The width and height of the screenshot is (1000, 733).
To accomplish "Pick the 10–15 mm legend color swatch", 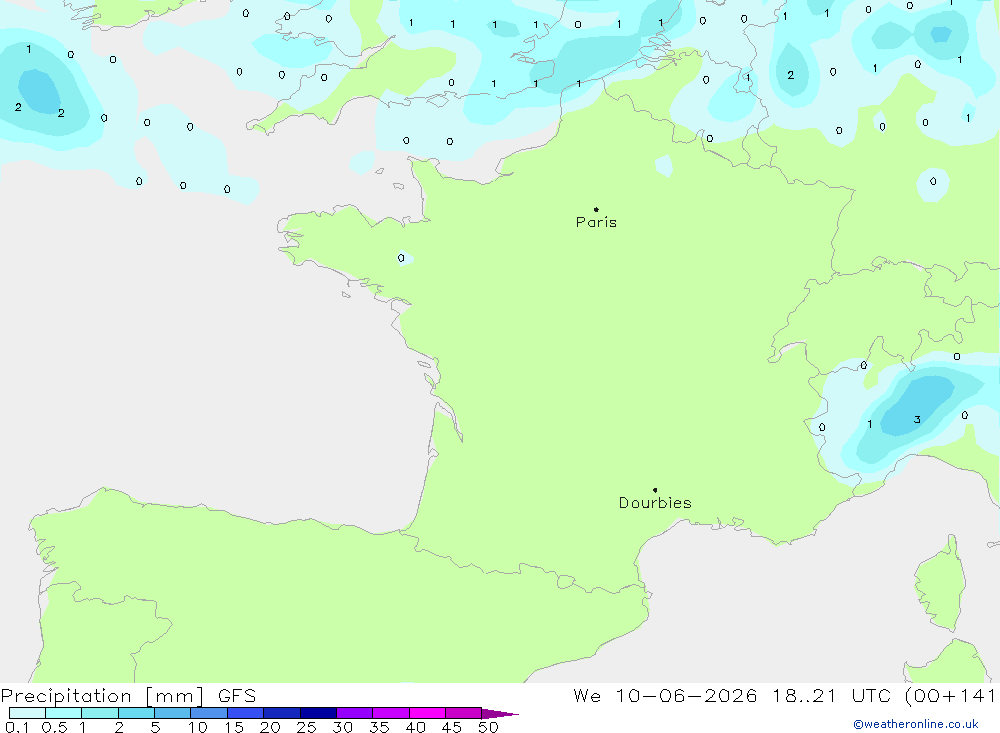I will tap(209, 713).
